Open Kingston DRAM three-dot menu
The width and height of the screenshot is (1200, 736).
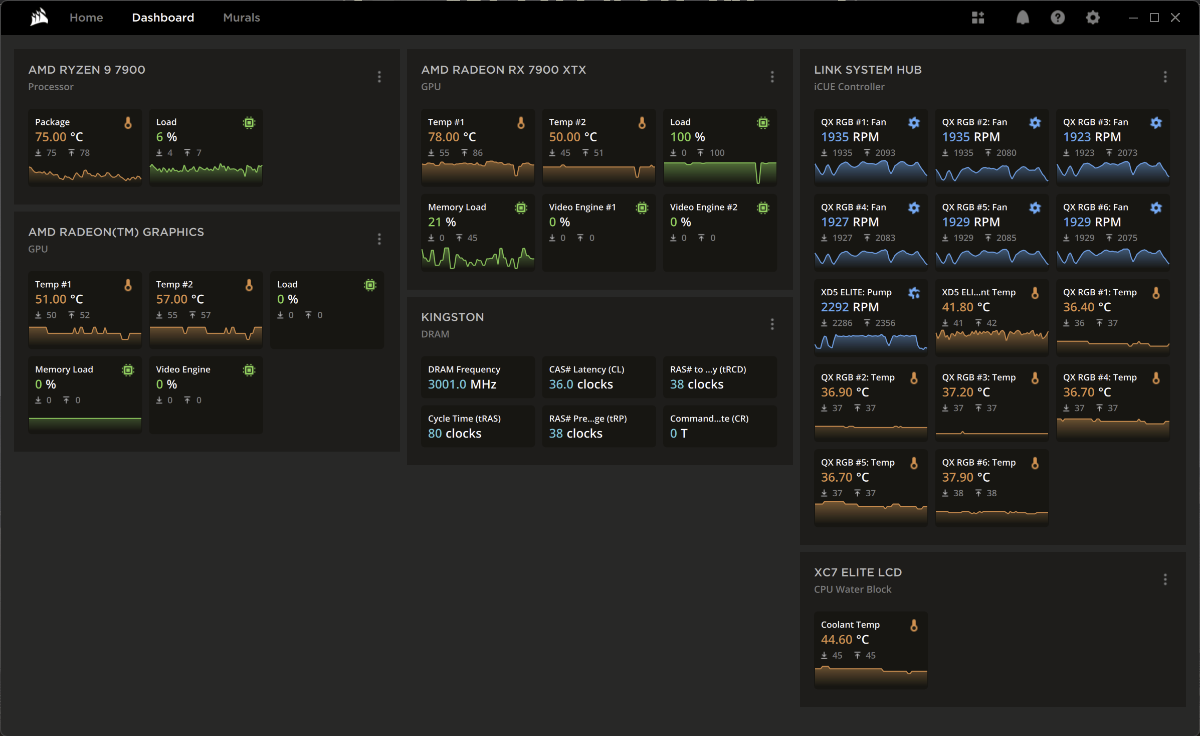[x=772, y=324]
